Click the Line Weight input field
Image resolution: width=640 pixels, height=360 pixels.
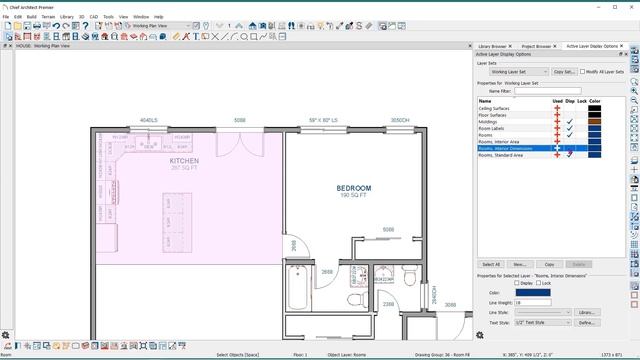click(533, 302)
